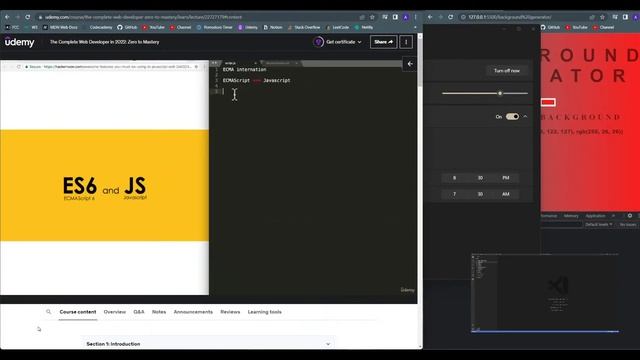The width and height of the screenshot is (640, 360).
Task: Set the turn-off hour 7 field
Action: point(454,194)
